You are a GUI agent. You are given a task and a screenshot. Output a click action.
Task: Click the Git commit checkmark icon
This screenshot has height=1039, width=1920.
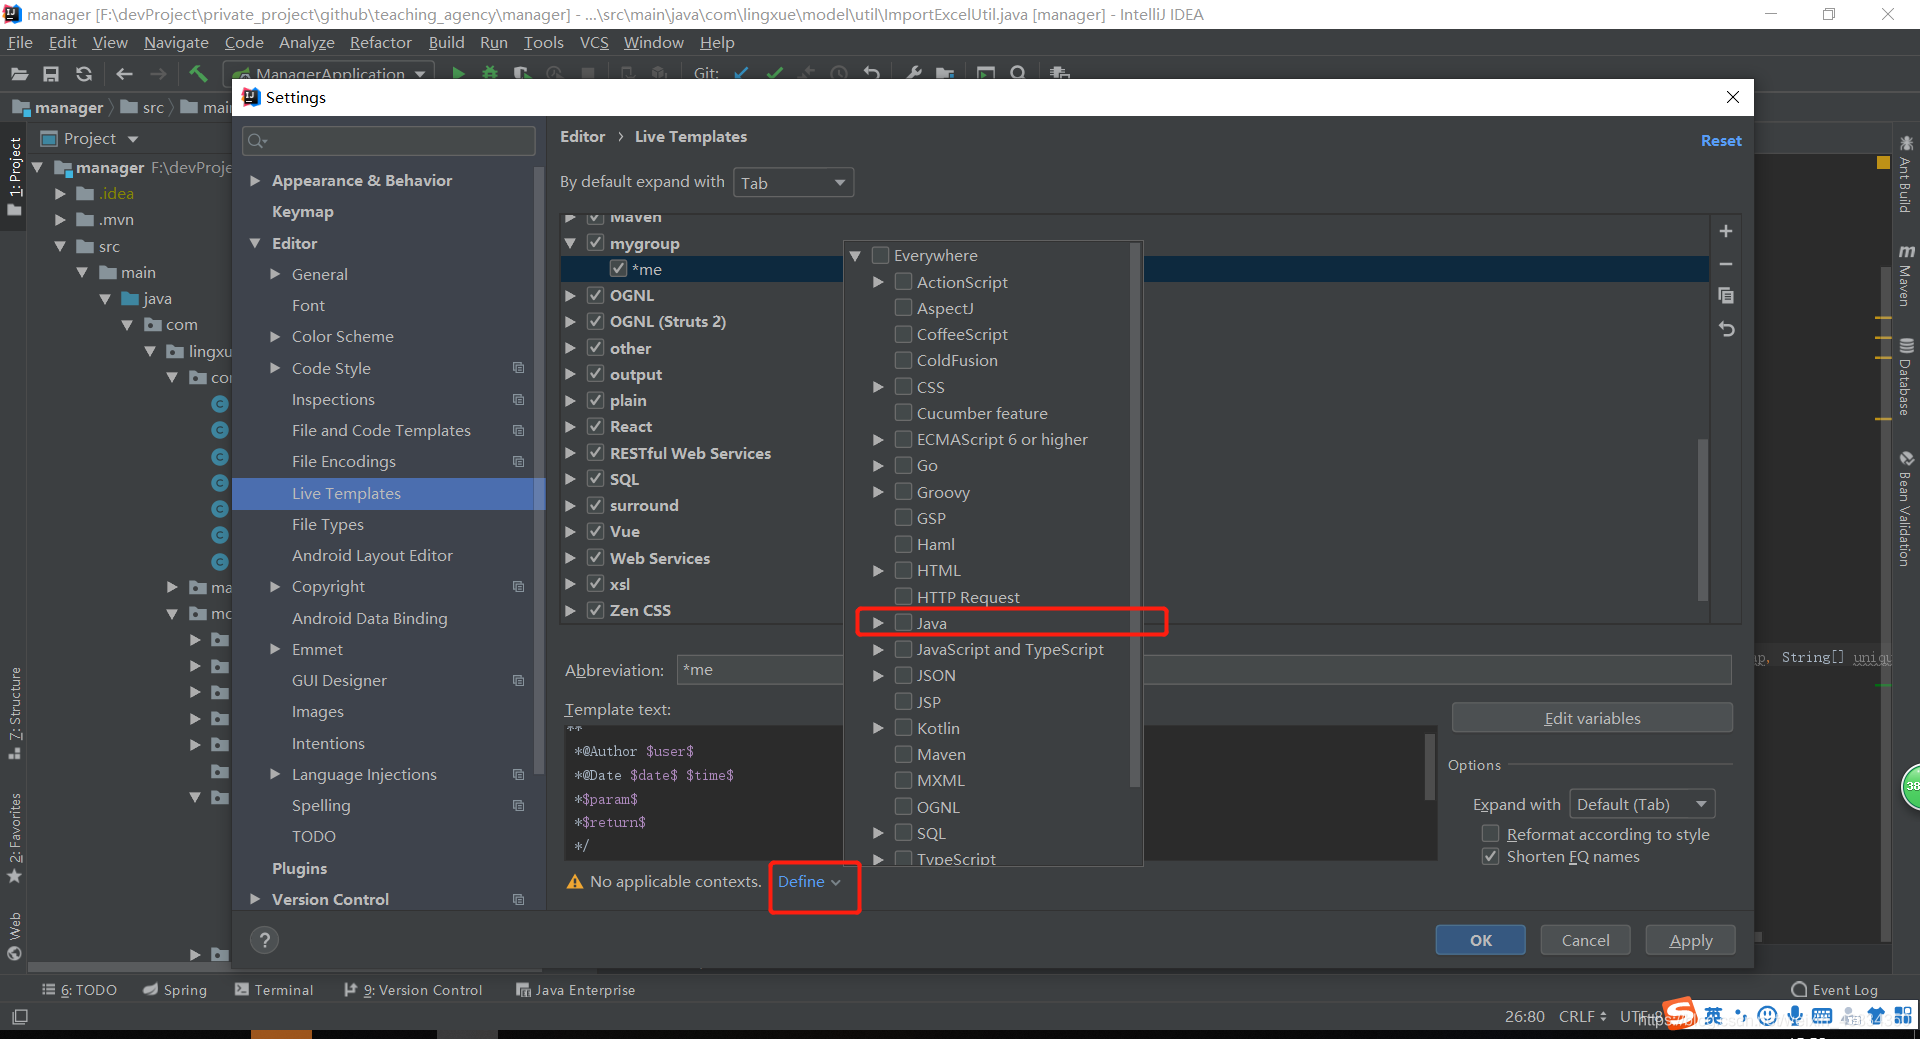pos(775,73)
